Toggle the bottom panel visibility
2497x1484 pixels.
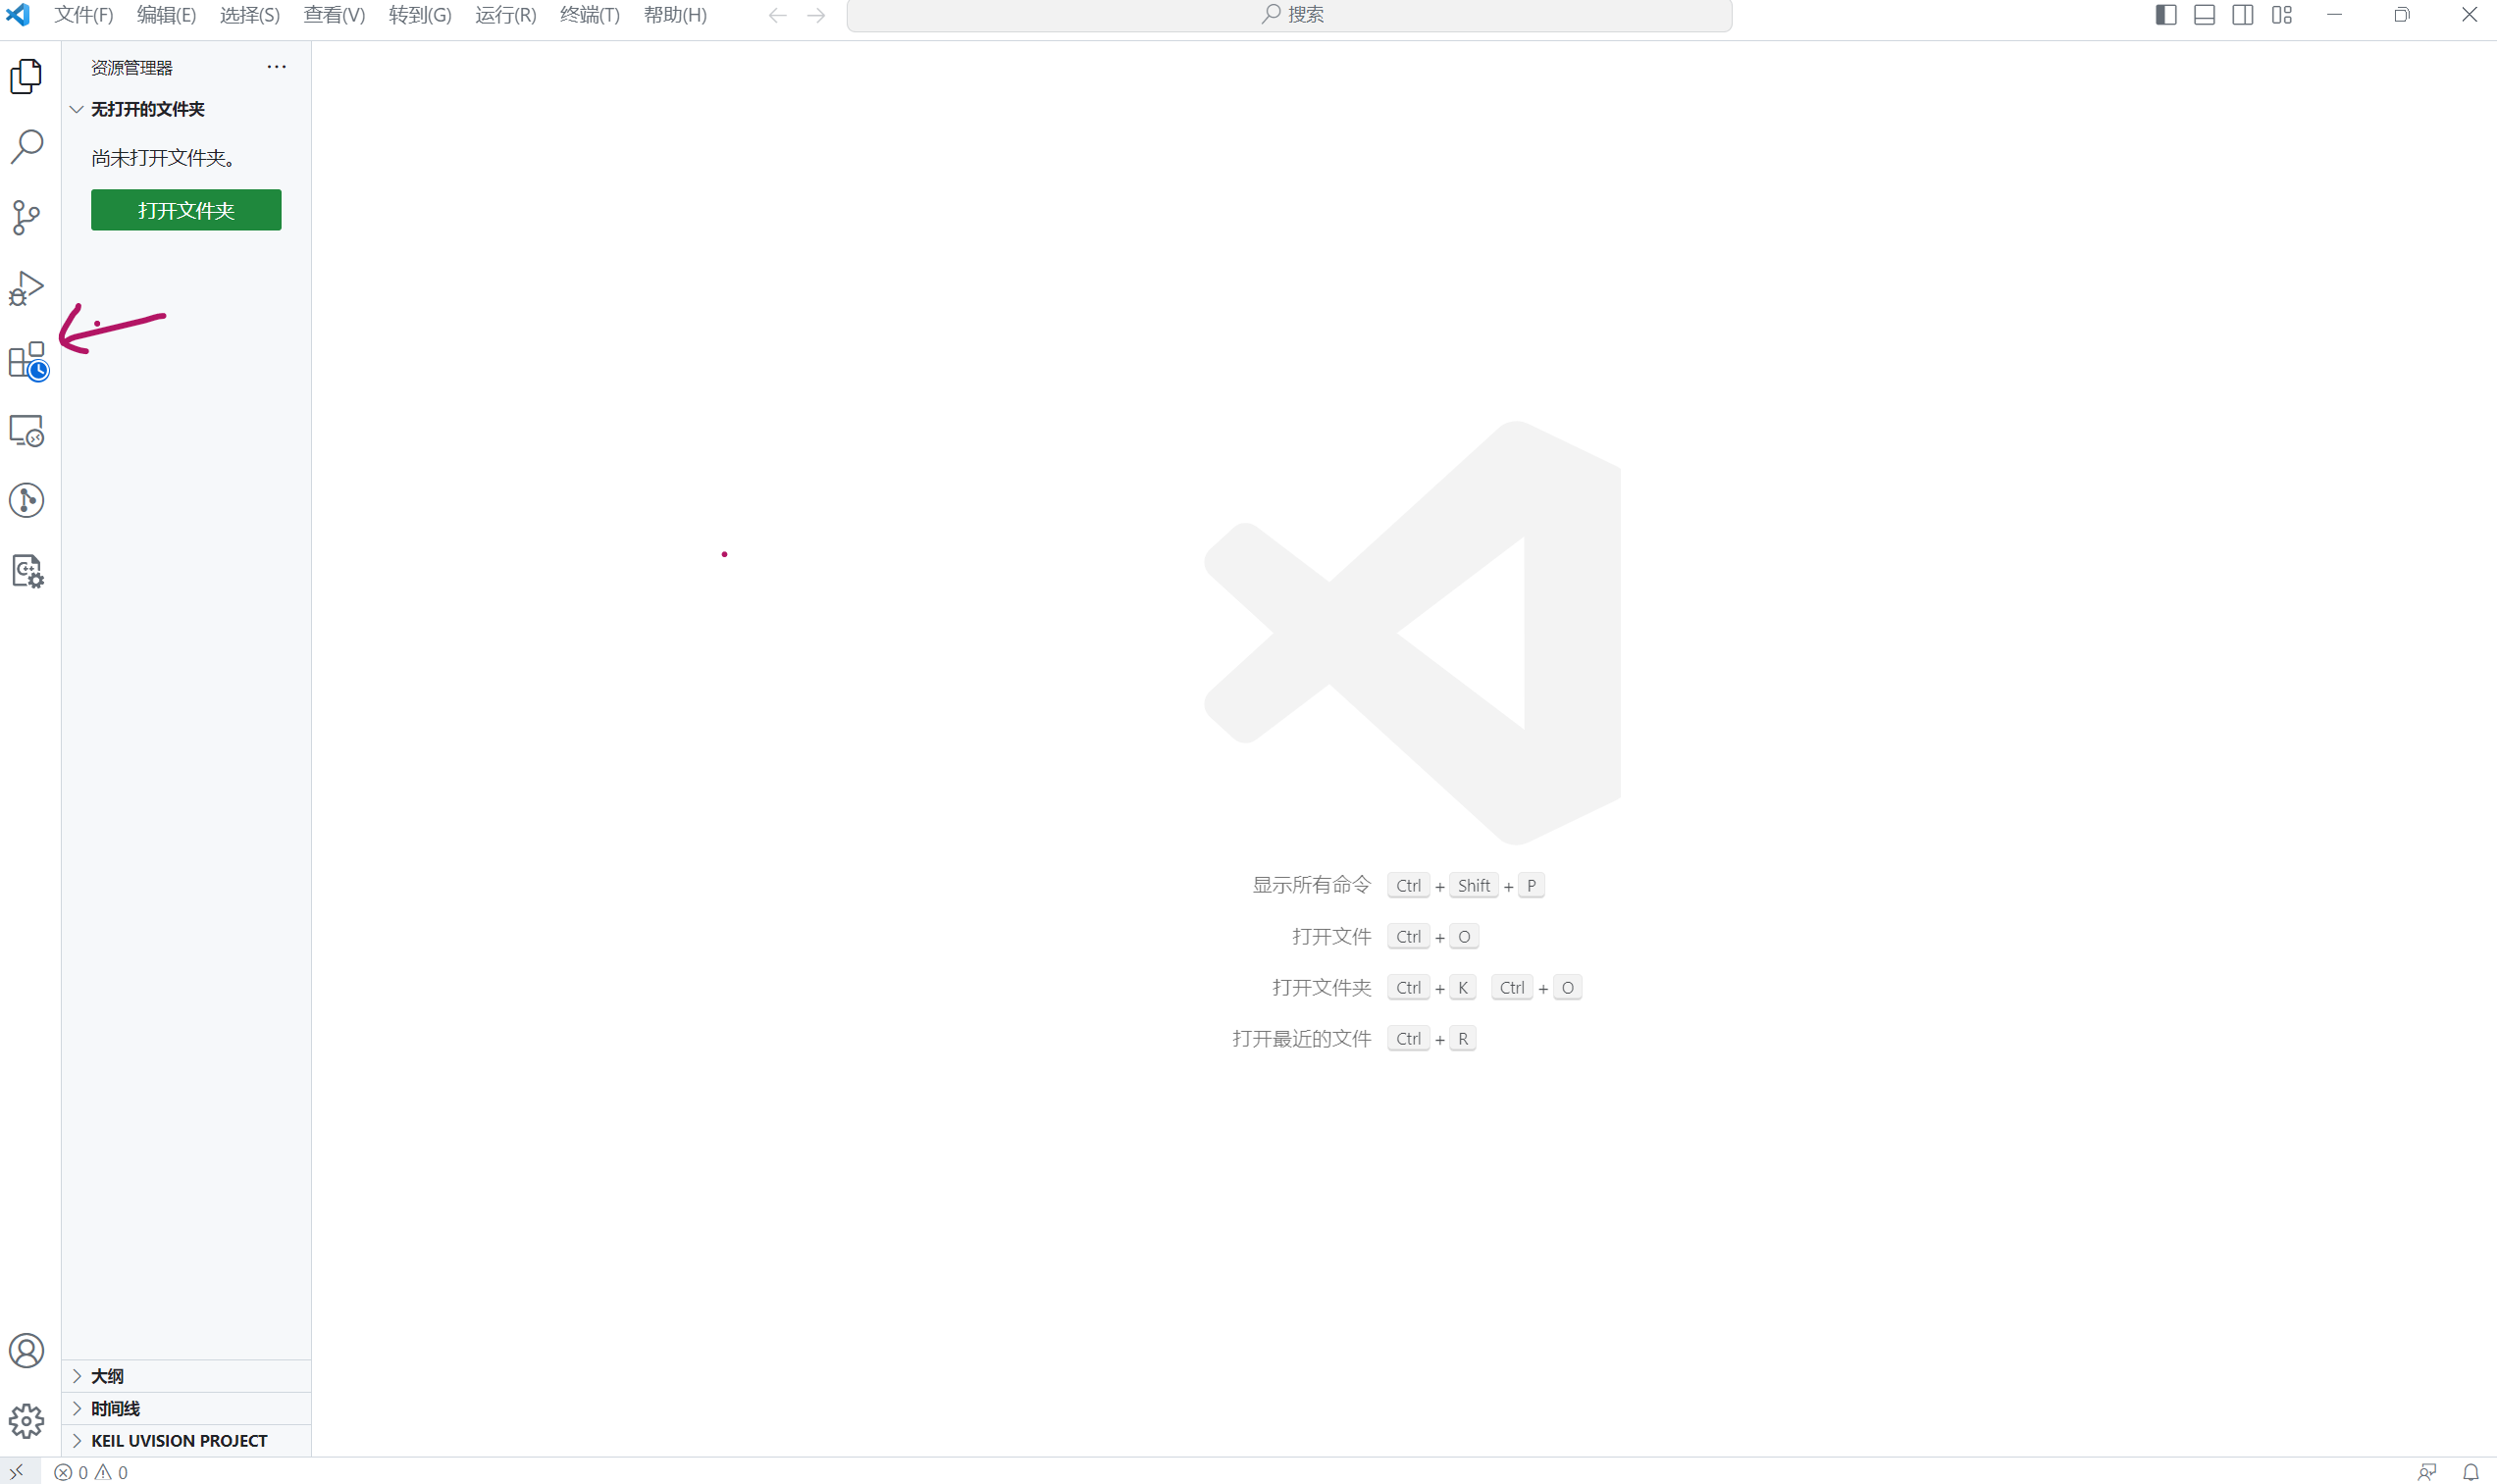[2204, 15]
